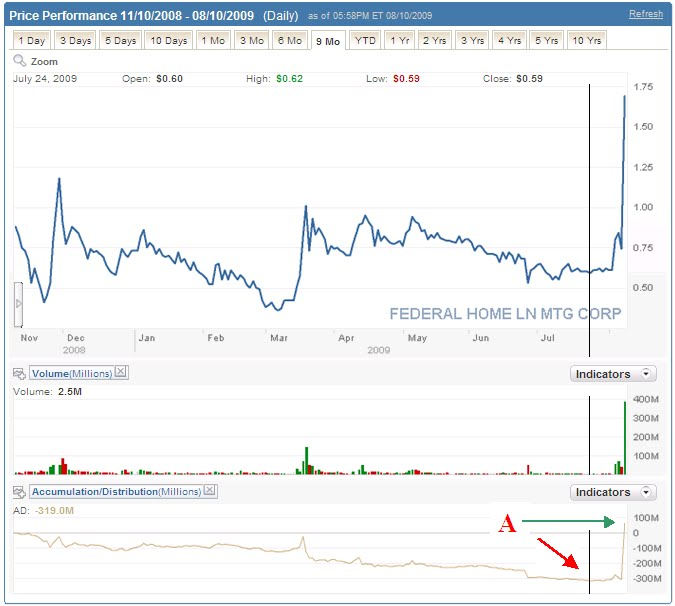Screen dimensions: 675x606
Task: Expand the chart's left side handle
Action: pos(18,304)
